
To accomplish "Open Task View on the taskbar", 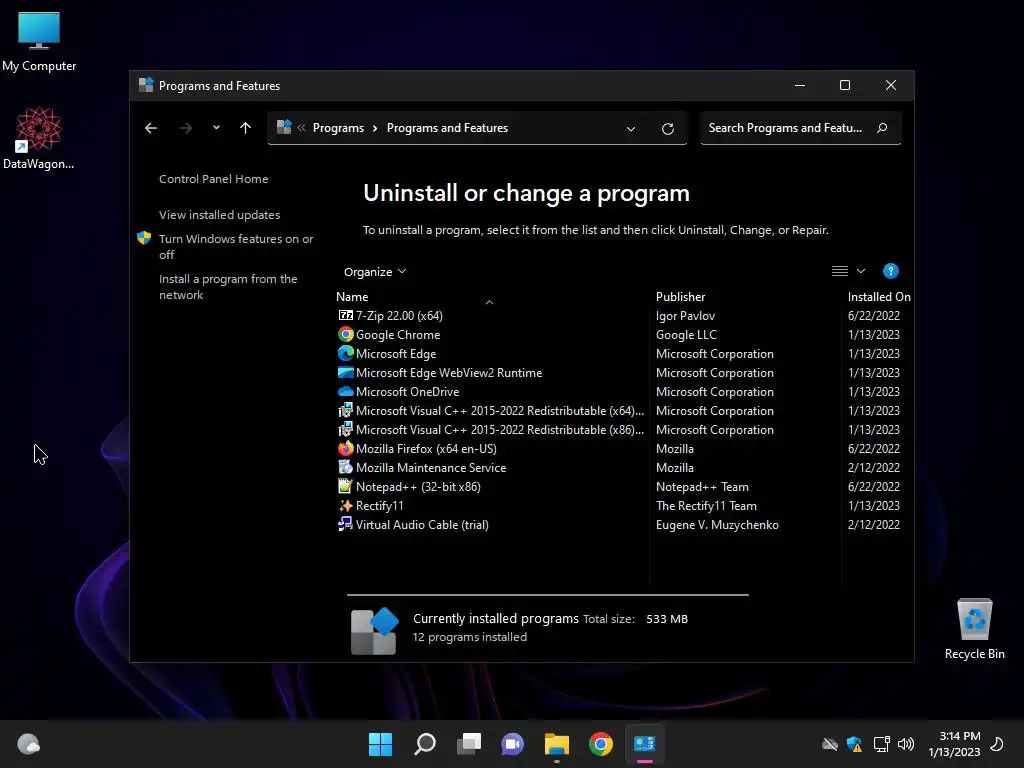I will [469, 744].
